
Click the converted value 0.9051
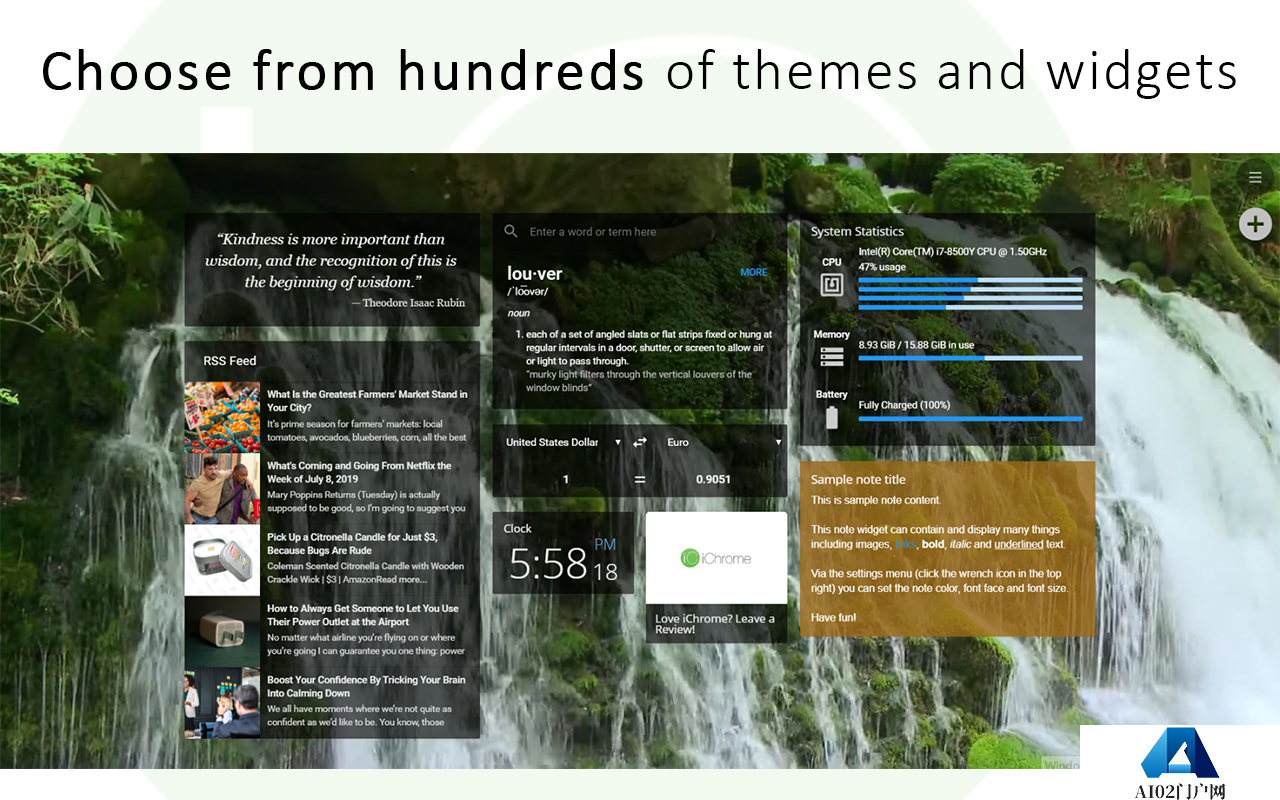coord(713,479)
